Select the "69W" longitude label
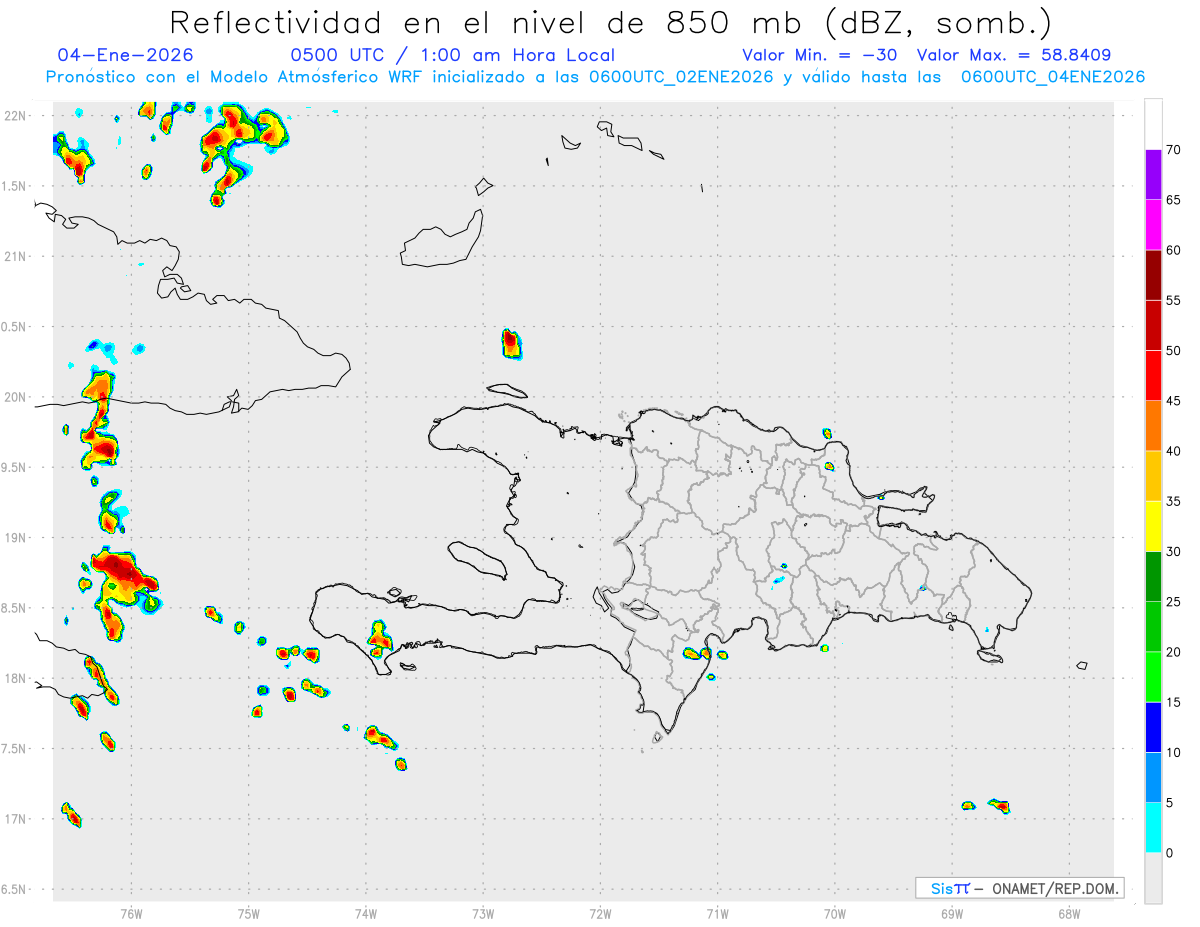 coord(952,913)
